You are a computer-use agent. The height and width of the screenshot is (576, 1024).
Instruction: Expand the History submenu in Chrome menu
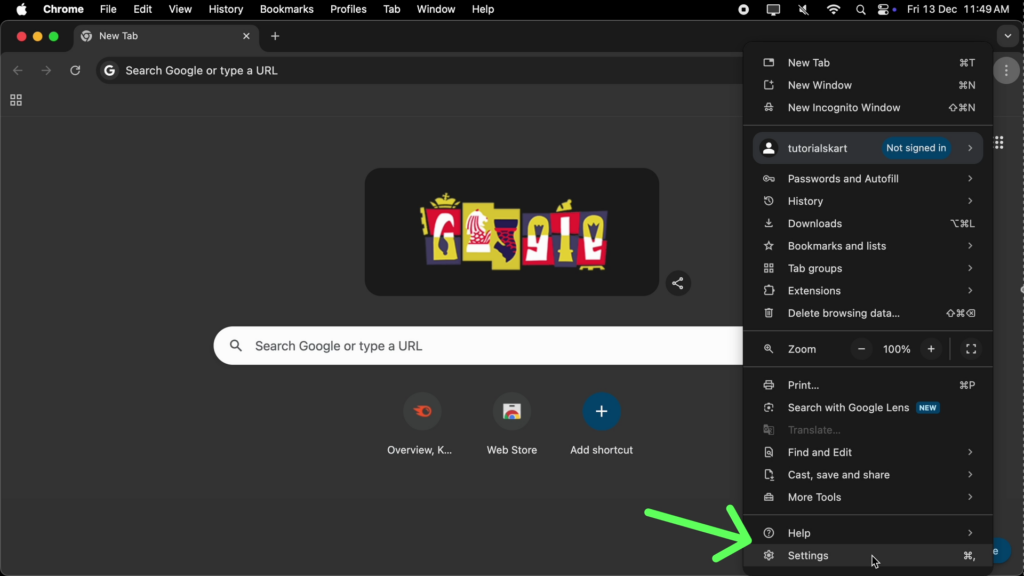pyautogui.click(x=868, y=201)
